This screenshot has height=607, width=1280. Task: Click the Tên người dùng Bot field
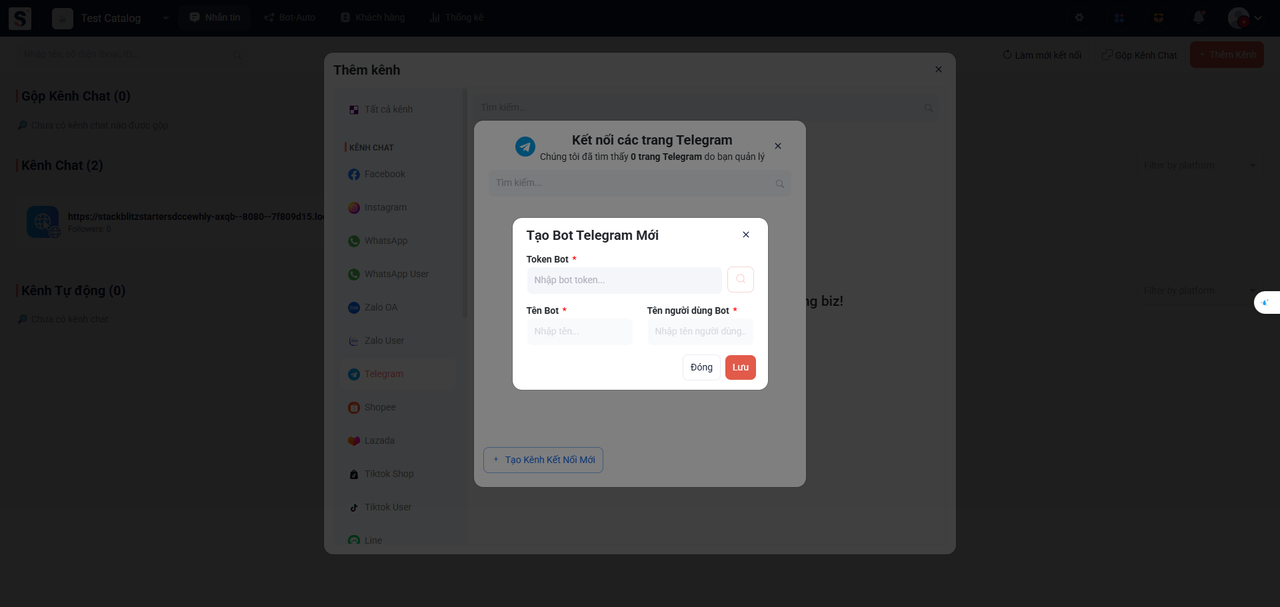click(x=700, y=331)
